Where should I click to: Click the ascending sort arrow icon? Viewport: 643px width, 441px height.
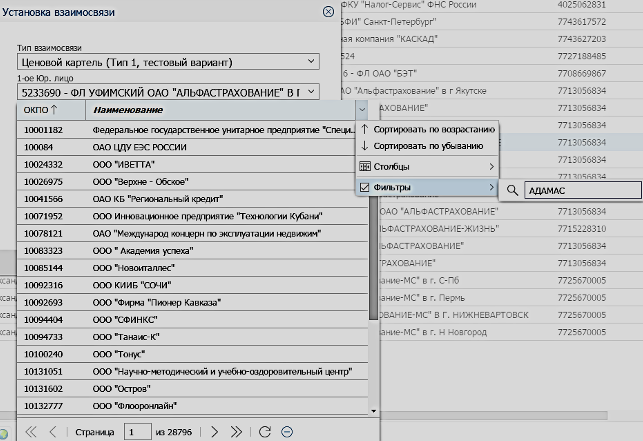364,129
